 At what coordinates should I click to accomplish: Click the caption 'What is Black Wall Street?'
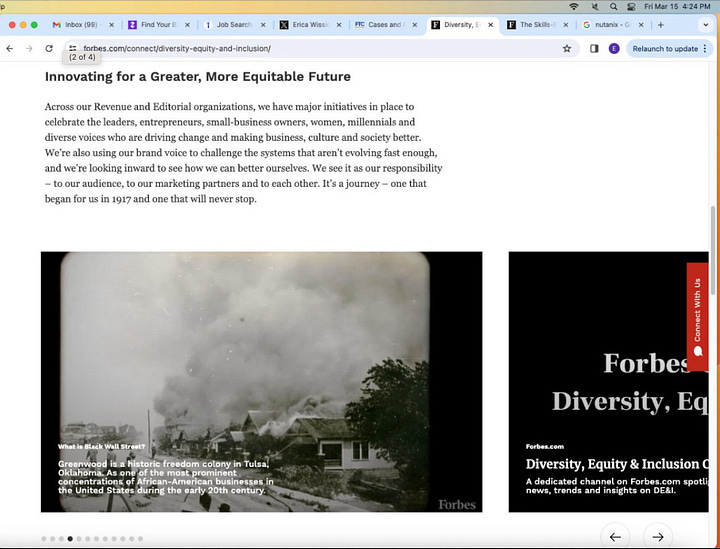pos(101,446)
